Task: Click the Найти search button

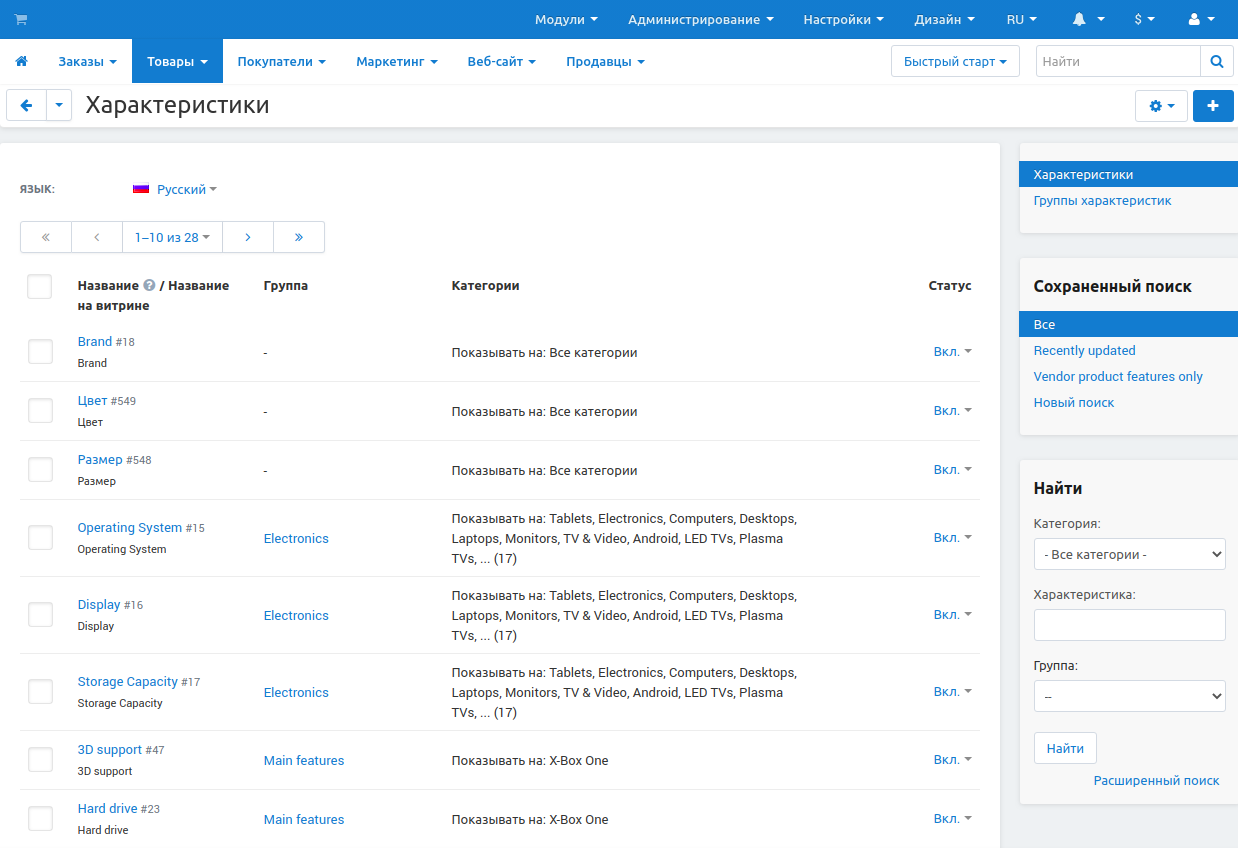Action: click(x=1065, y=748)
